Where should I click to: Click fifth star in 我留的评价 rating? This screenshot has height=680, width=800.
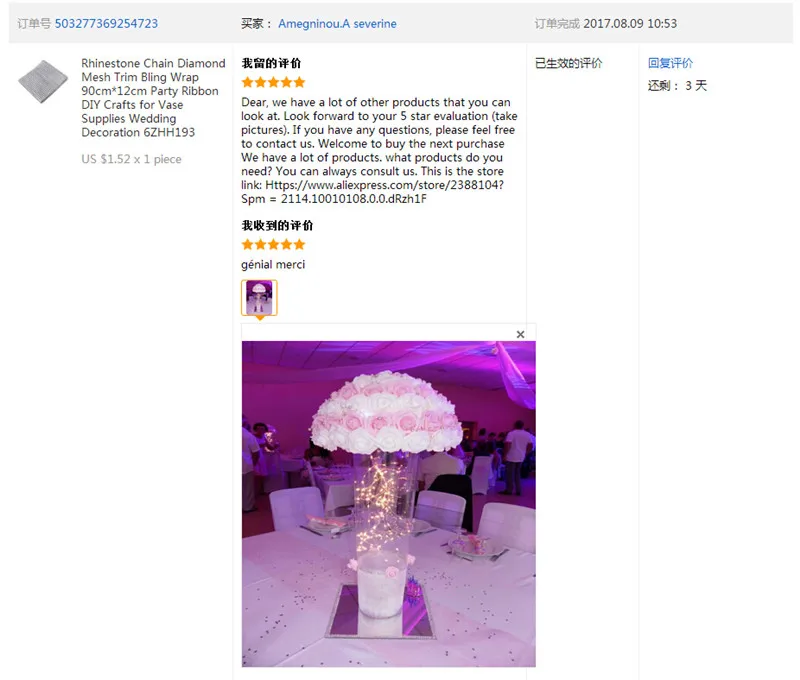coord(299,82)
